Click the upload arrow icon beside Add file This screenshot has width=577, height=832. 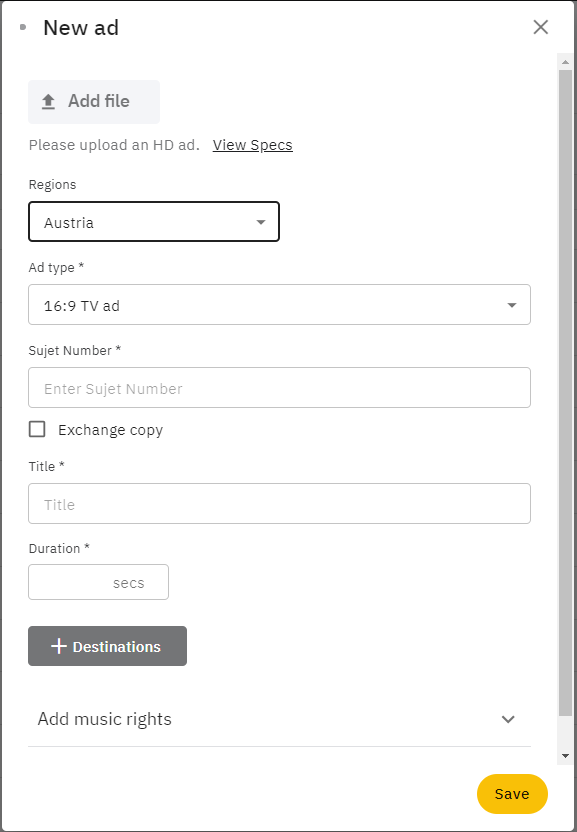tap(48, 101)
